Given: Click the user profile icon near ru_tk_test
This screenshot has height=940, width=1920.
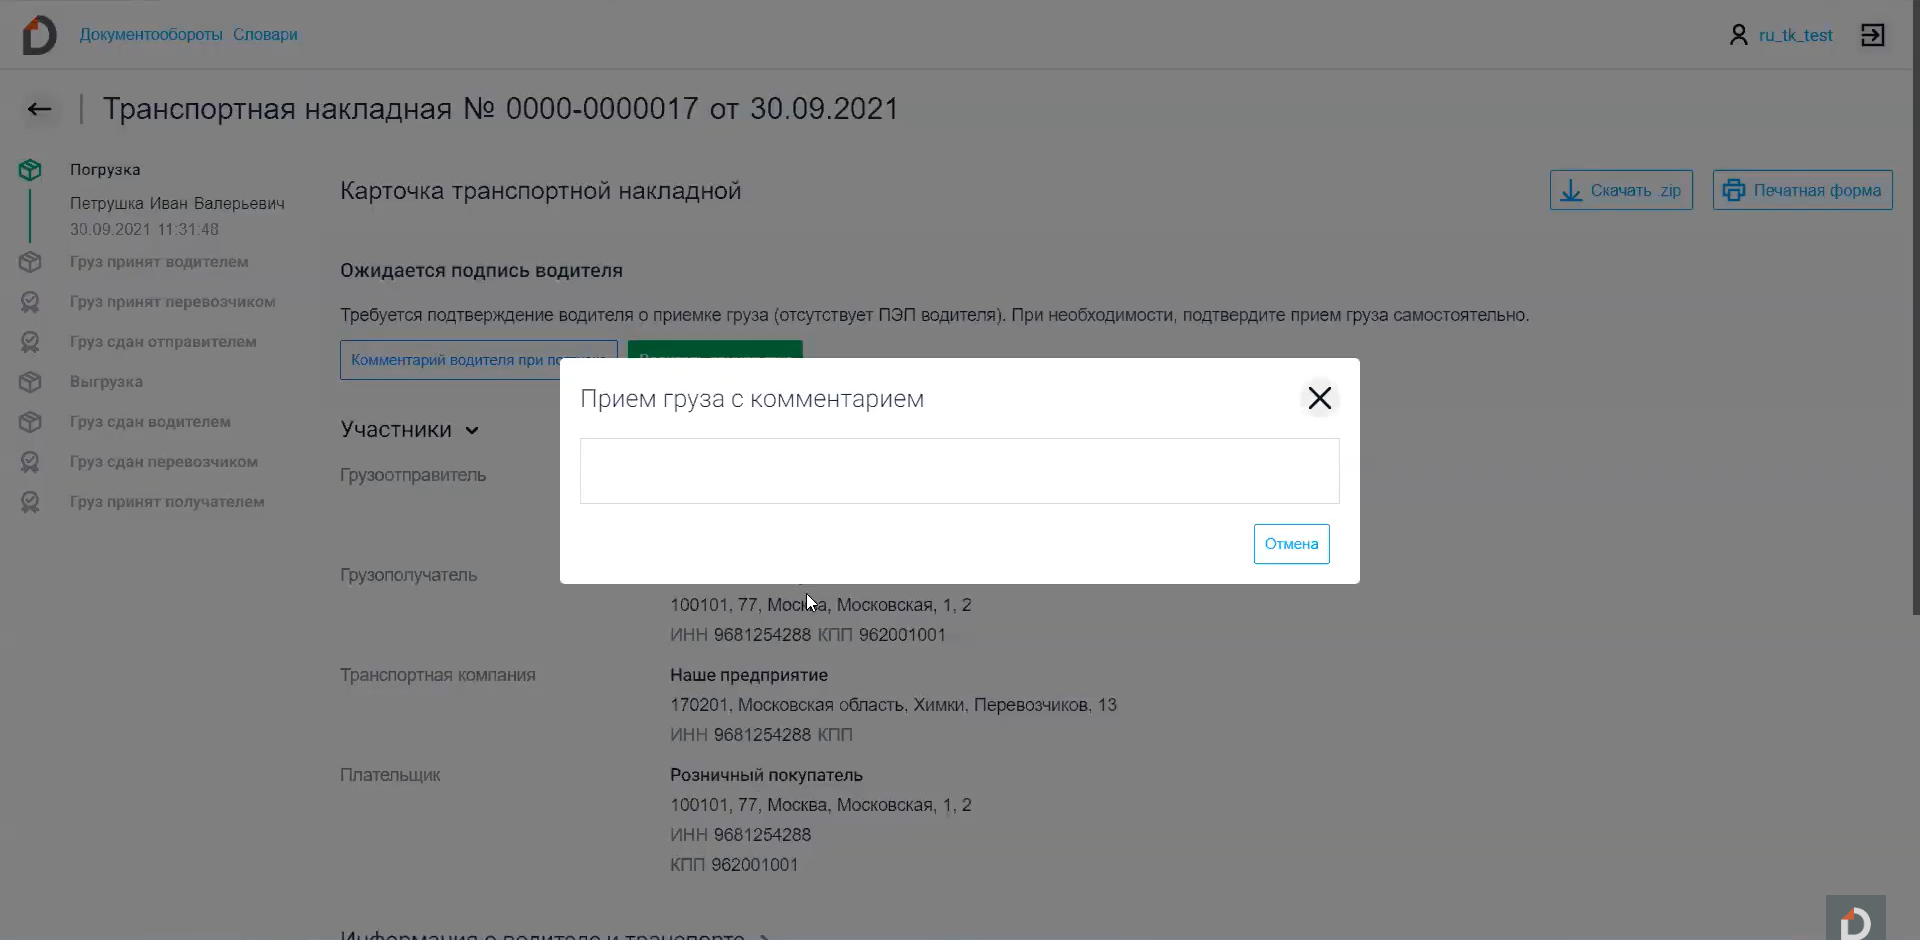Looking at the screenshot, I should pyautogui.click(x=1738, y=35).
